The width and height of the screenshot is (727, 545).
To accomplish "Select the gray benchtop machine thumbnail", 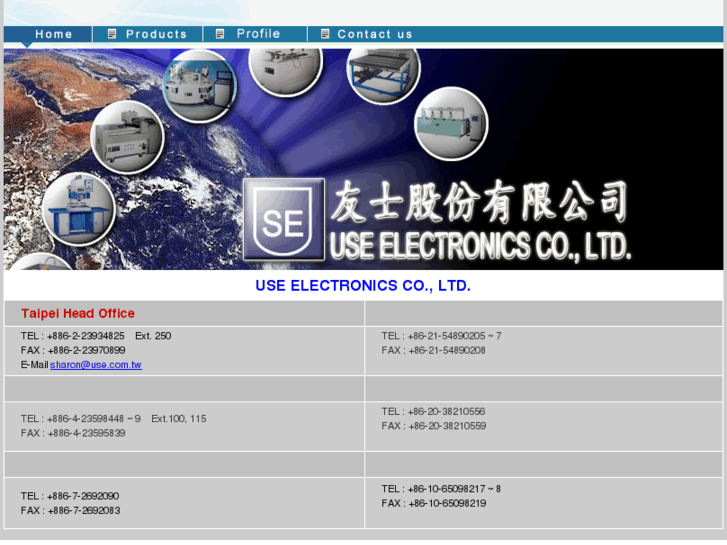I will coord(128,137).
